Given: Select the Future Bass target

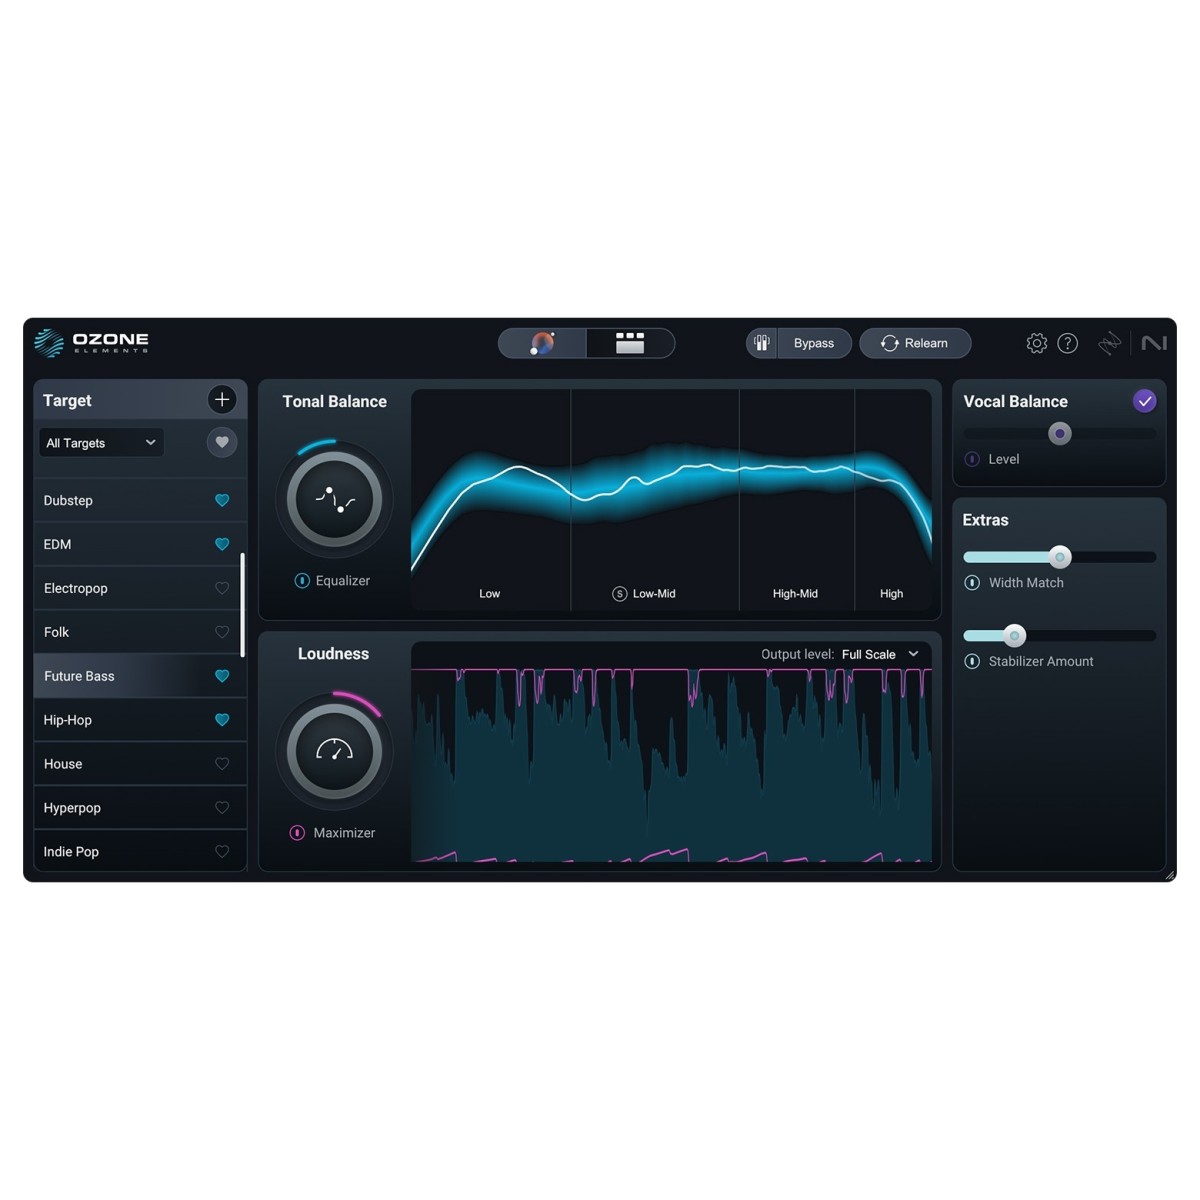Looking at the screenshot, I should (120, 676).
